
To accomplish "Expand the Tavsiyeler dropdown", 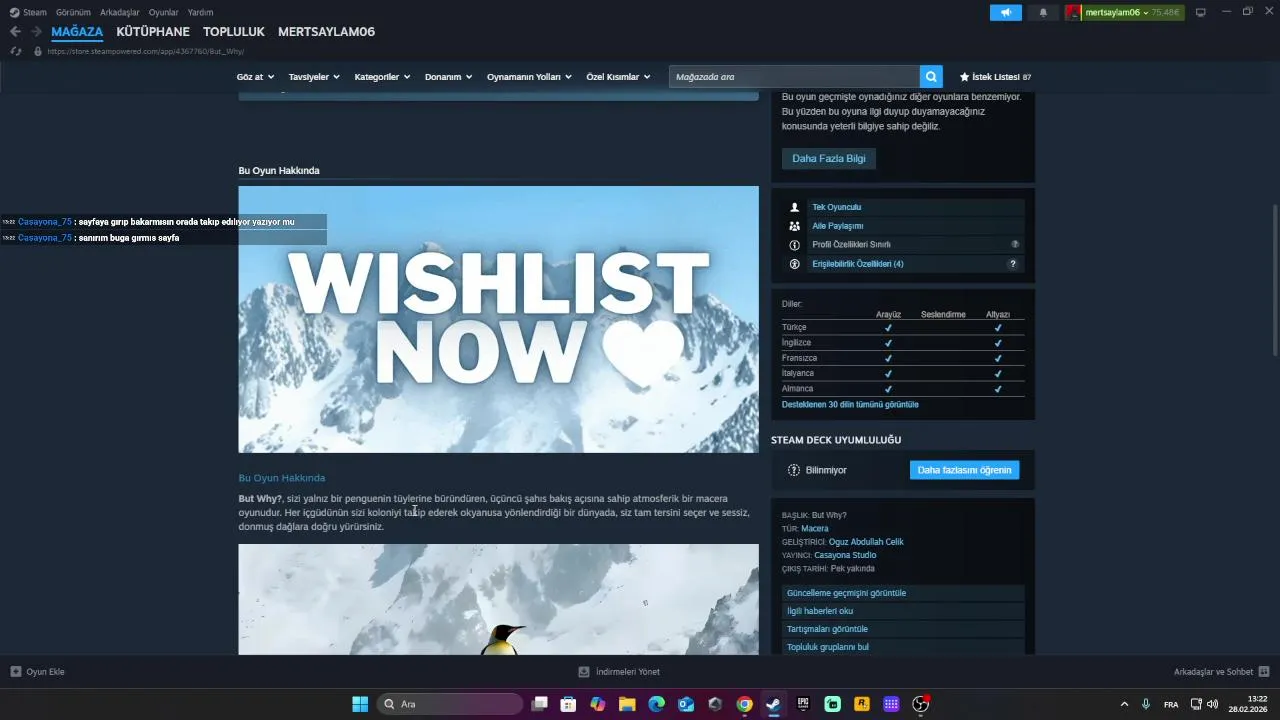I will (x=314, y=77).
